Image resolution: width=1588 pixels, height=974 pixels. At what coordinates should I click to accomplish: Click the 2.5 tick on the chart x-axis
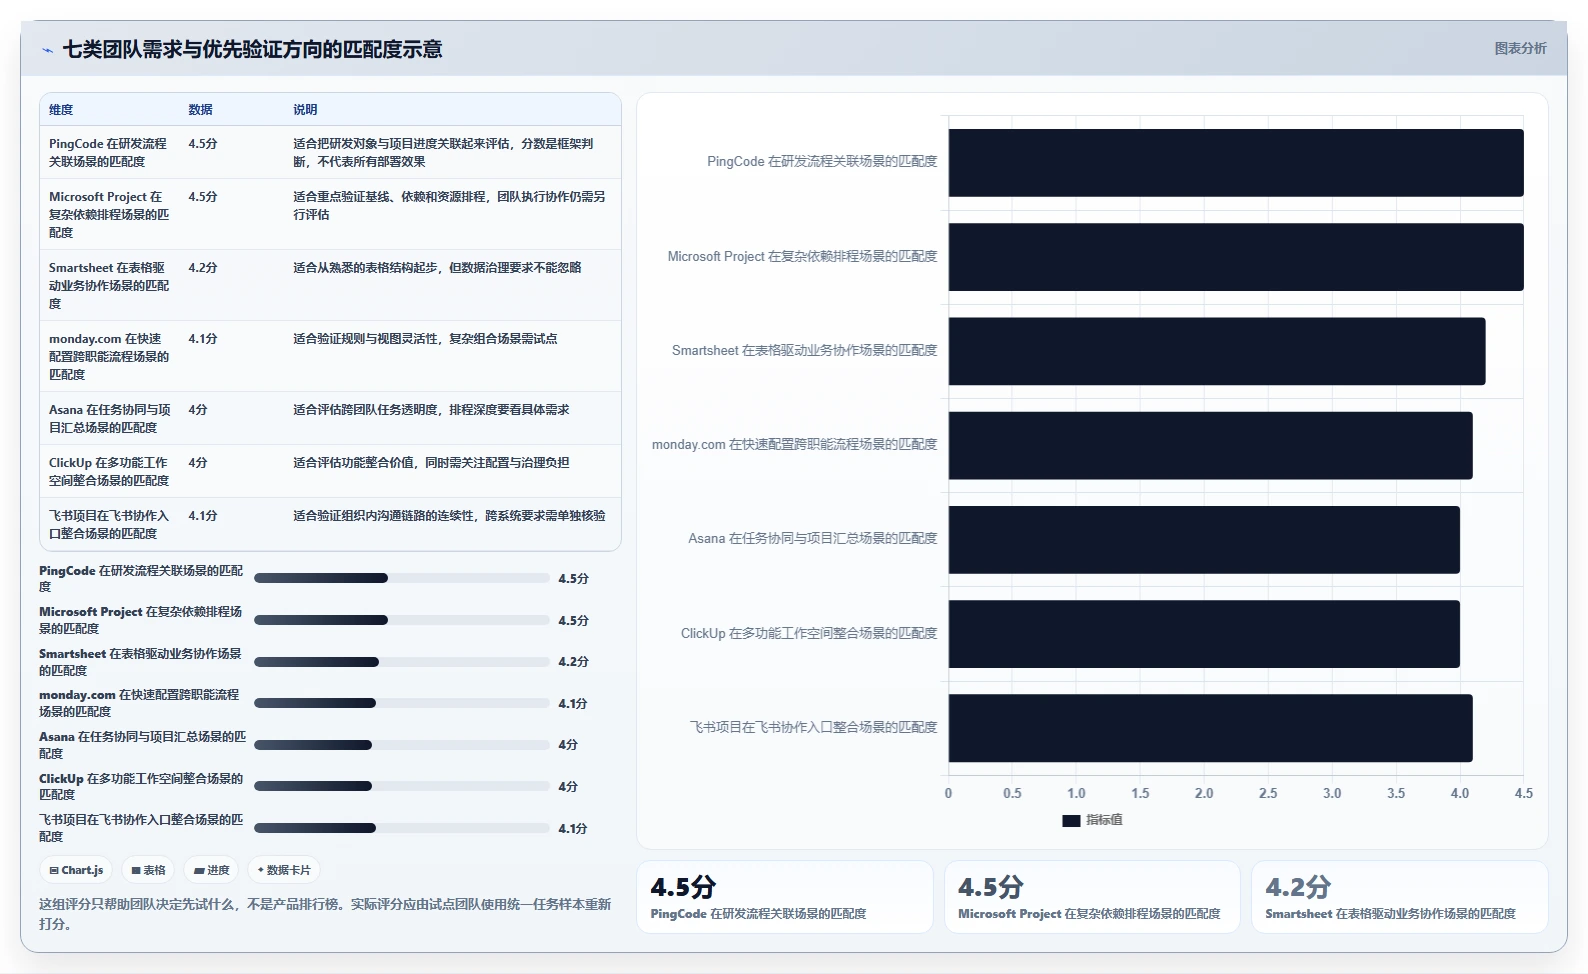(1268, 794)
